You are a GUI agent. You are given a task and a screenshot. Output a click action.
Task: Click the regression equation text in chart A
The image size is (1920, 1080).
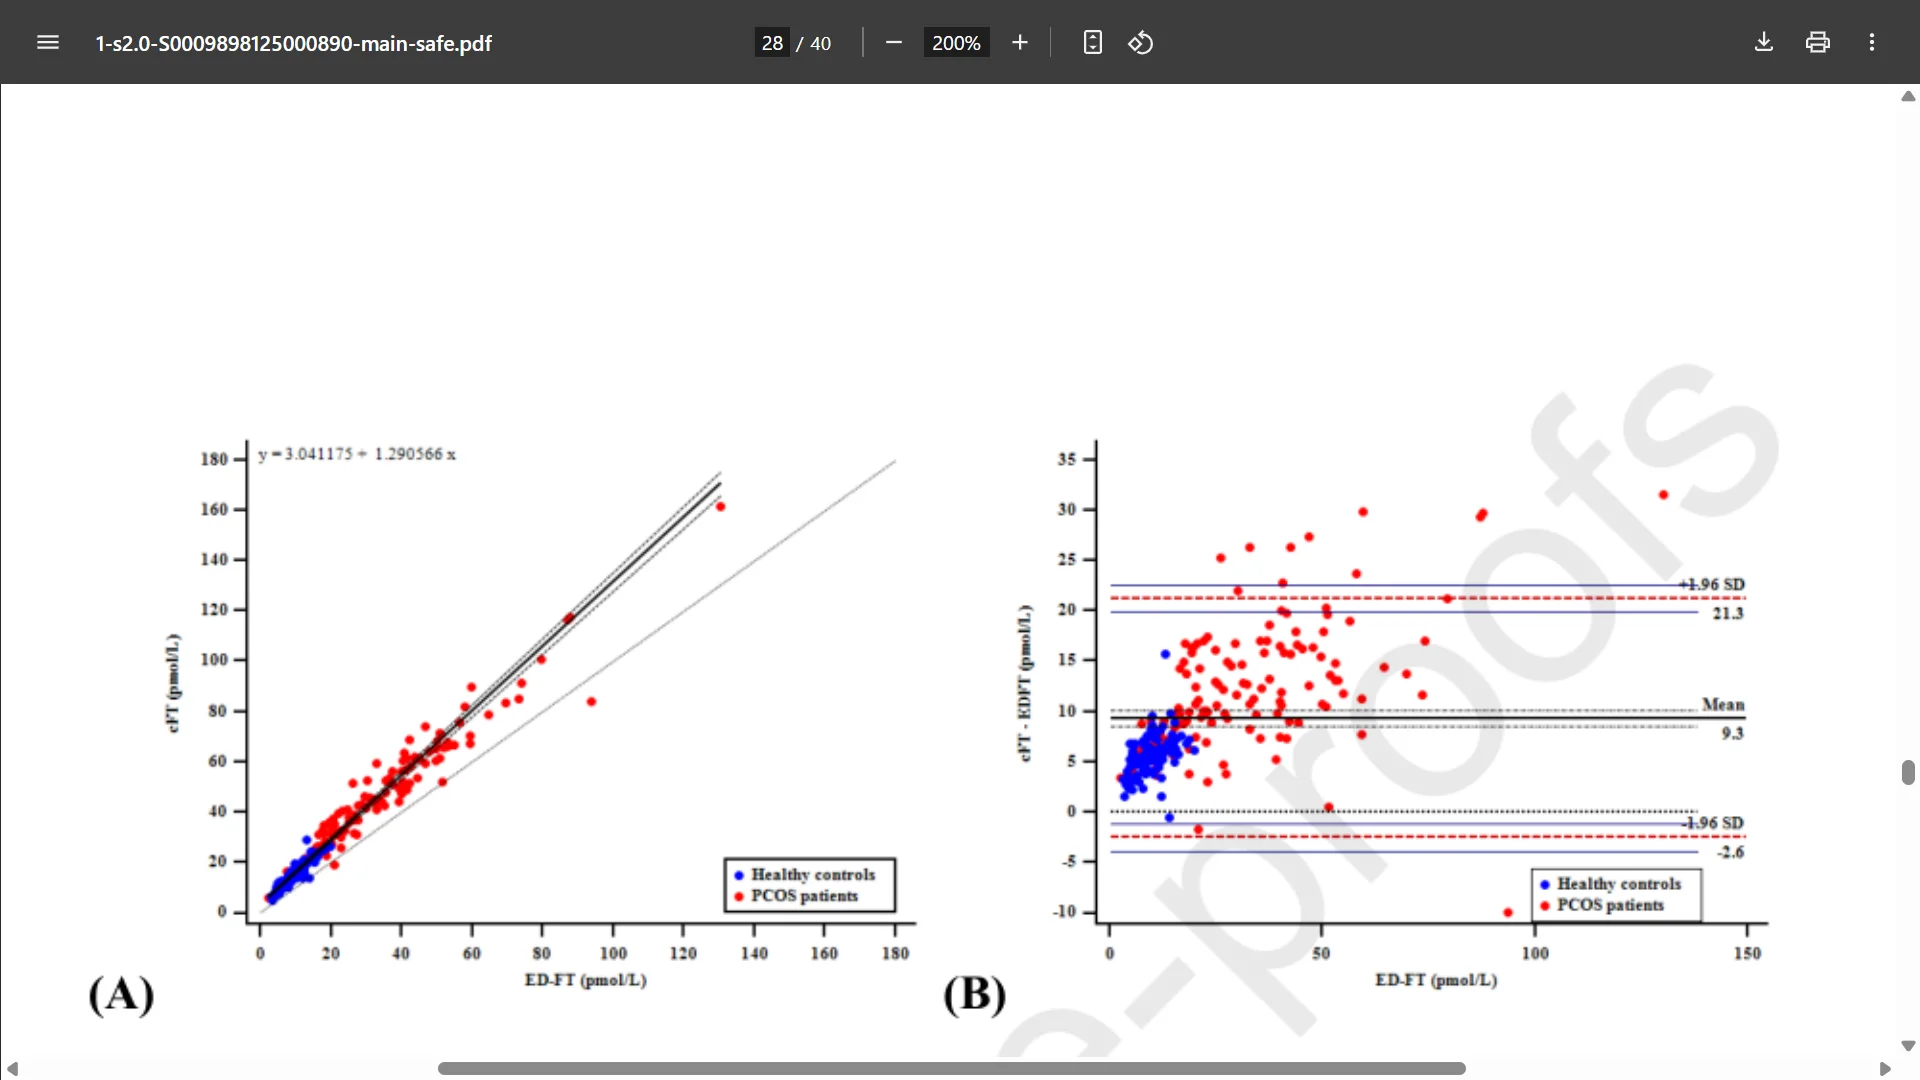click(357, 454)
